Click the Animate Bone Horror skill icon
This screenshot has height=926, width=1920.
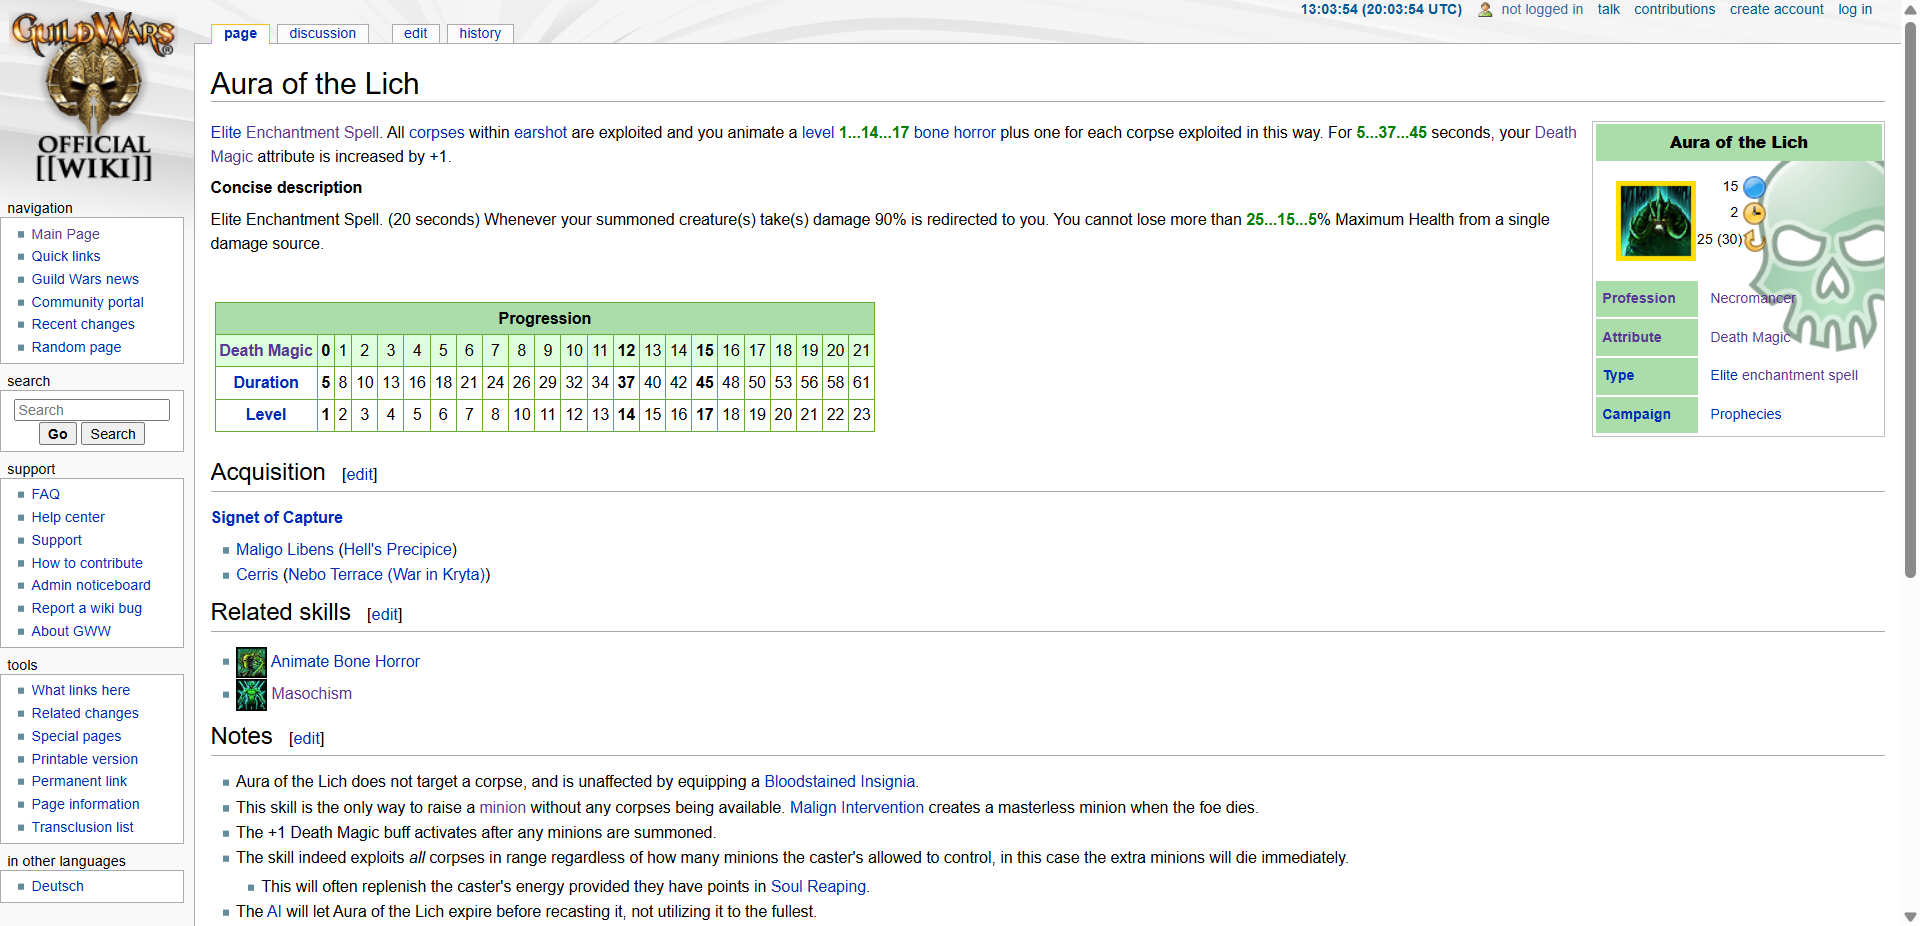251,662
